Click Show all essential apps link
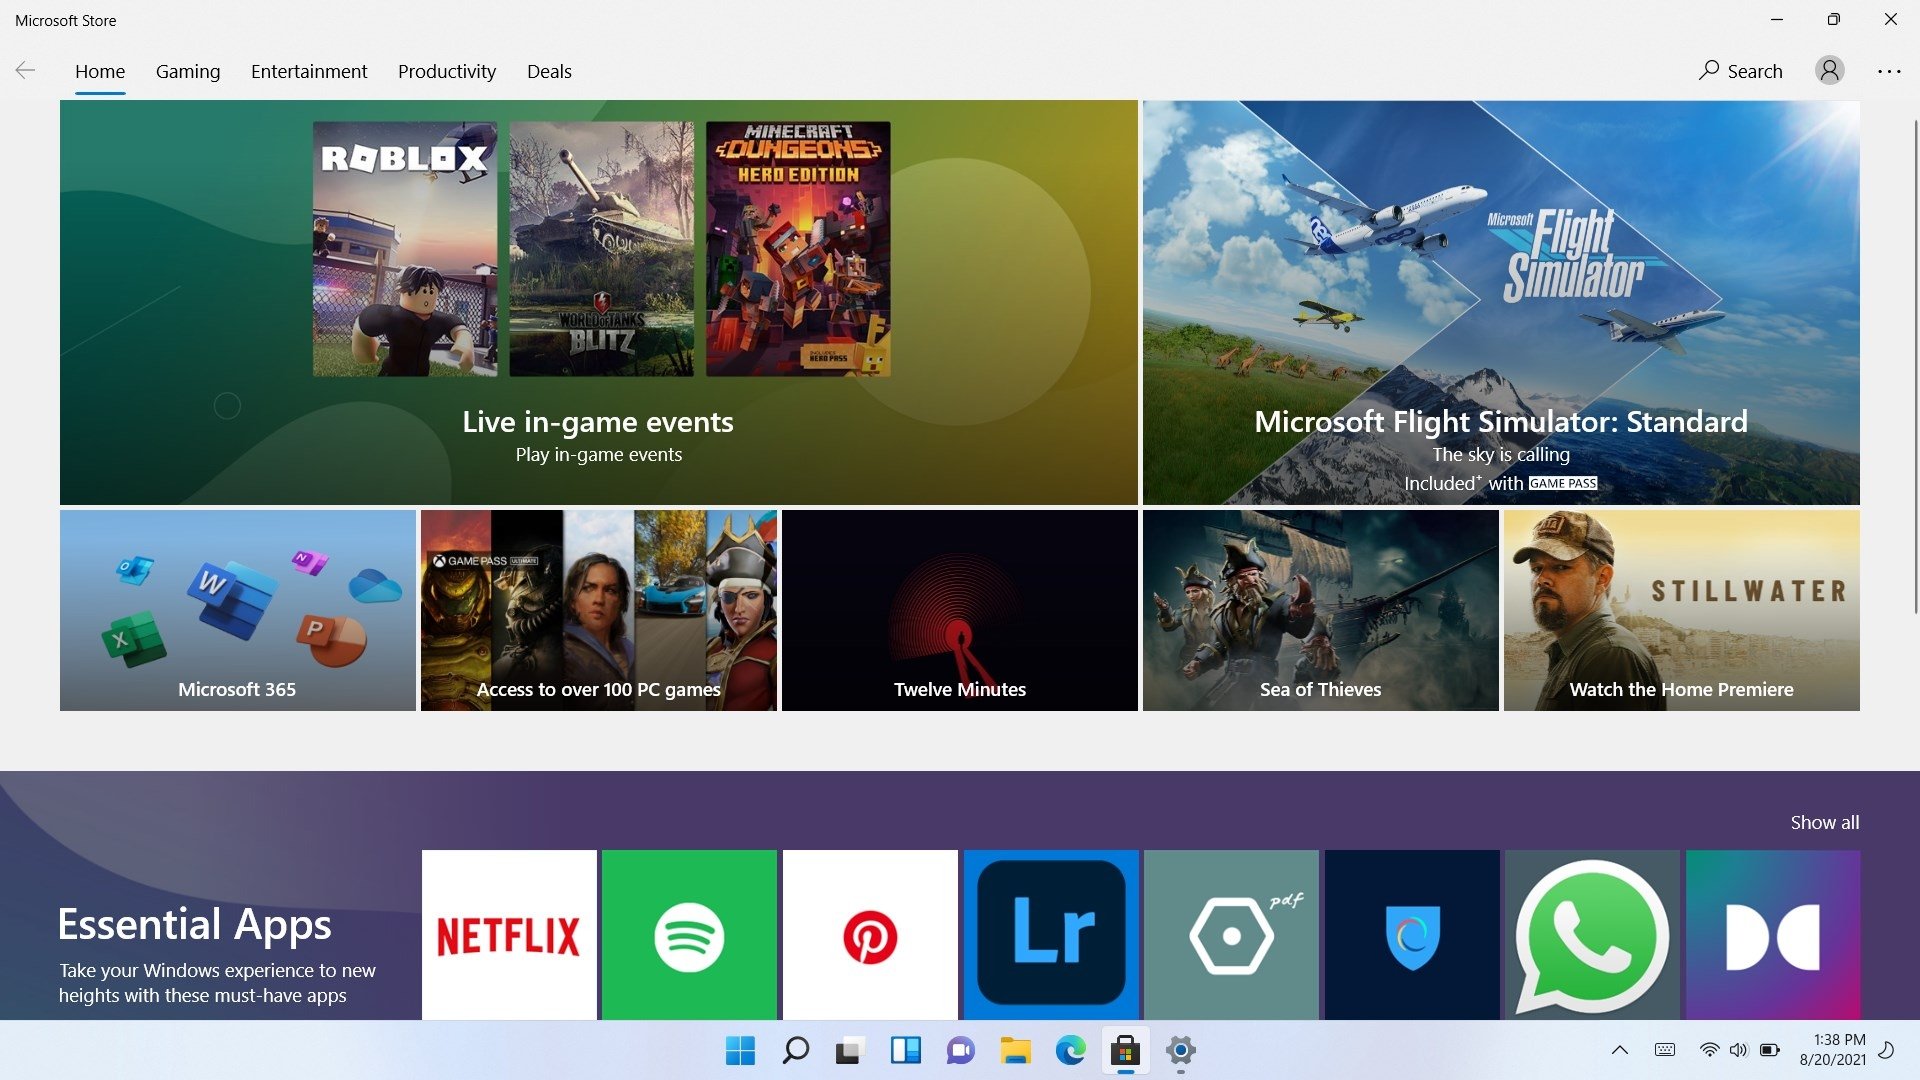This screenshot has width=1920, height=1080. [x=1824, y=822]
